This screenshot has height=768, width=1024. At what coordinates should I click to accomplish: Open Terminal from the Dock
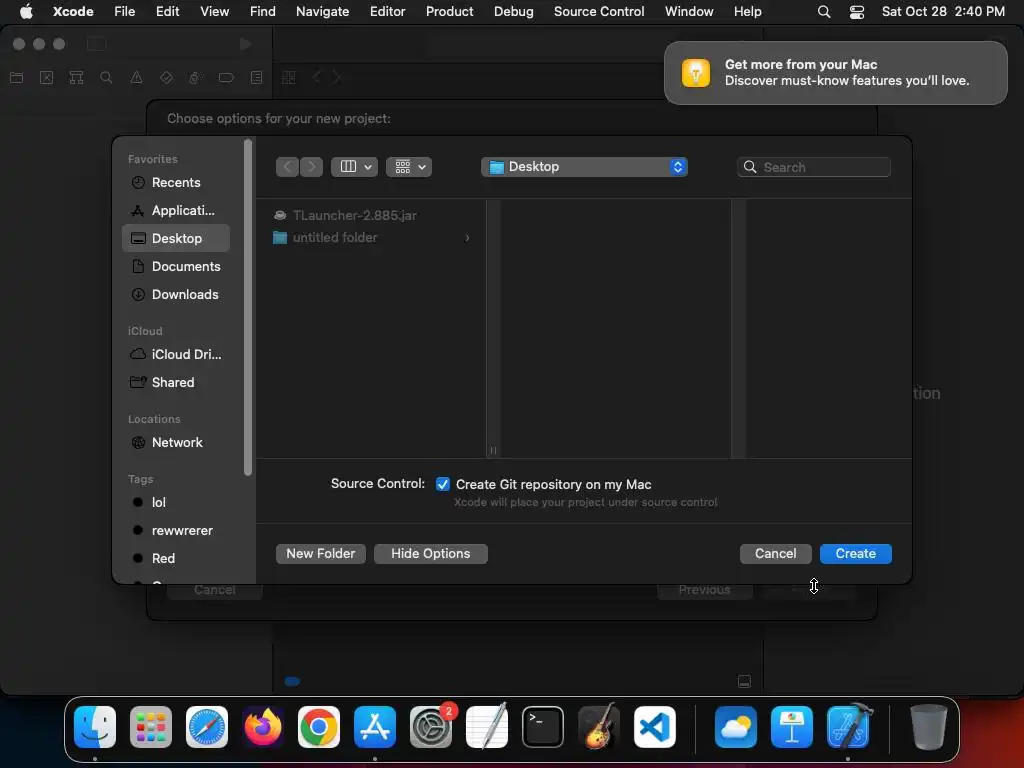point(543,727)
